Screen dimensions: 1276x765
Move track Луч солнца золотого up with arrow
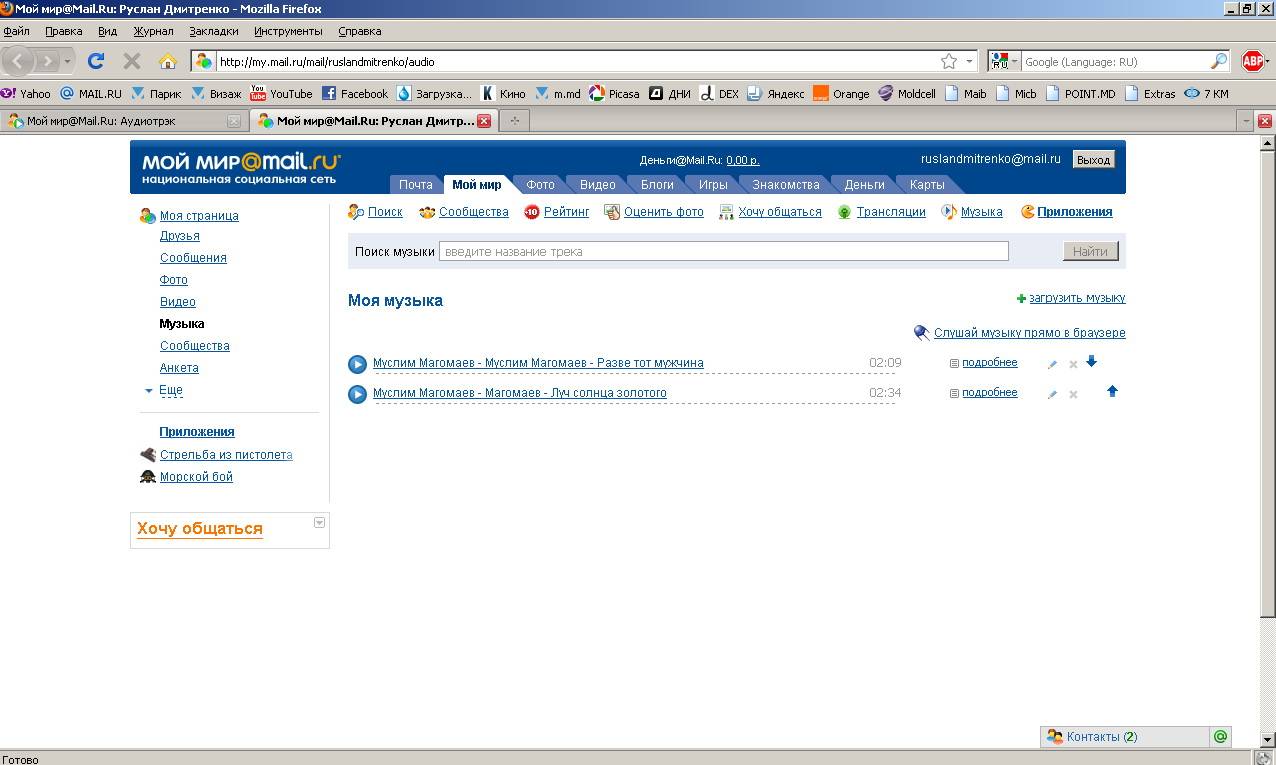(x=1112, y=391)
